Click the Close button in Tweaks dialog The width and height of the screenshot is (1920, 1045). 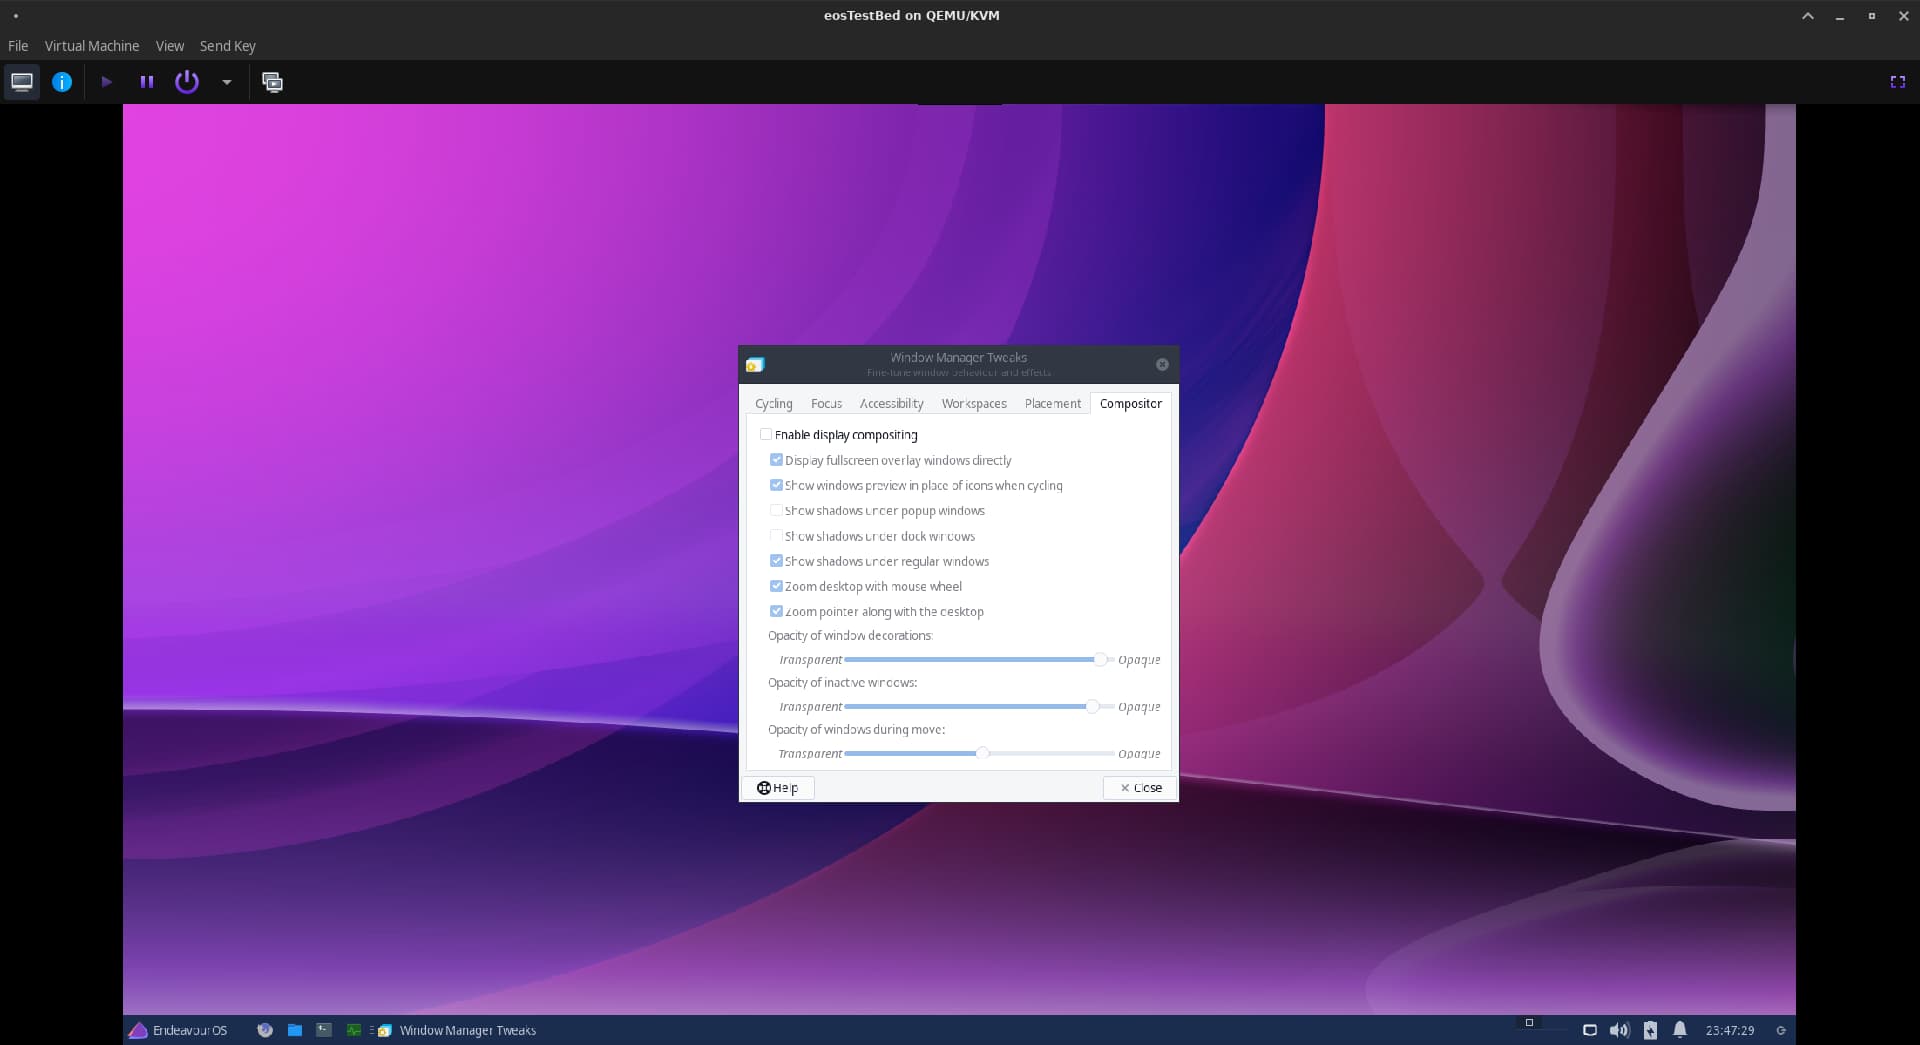tap(1140, 788)
